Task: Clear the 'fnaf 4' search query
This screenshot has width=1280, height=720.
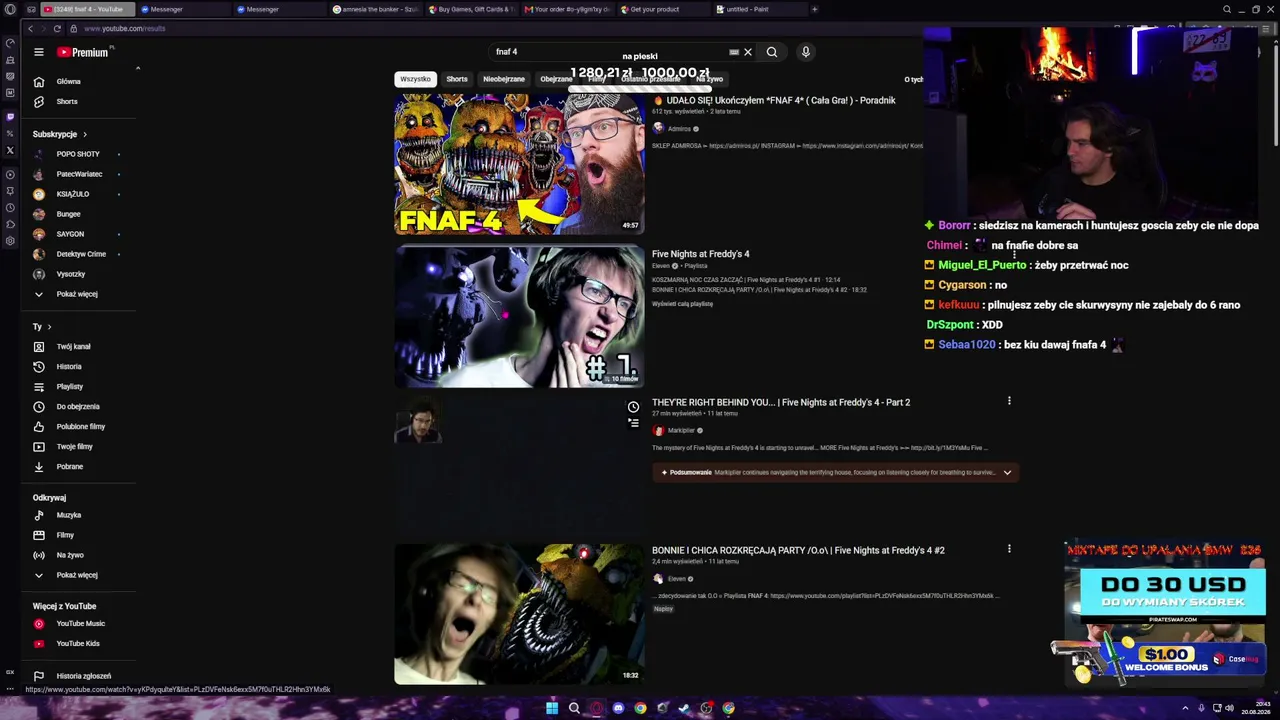Action: pos(747,52)
